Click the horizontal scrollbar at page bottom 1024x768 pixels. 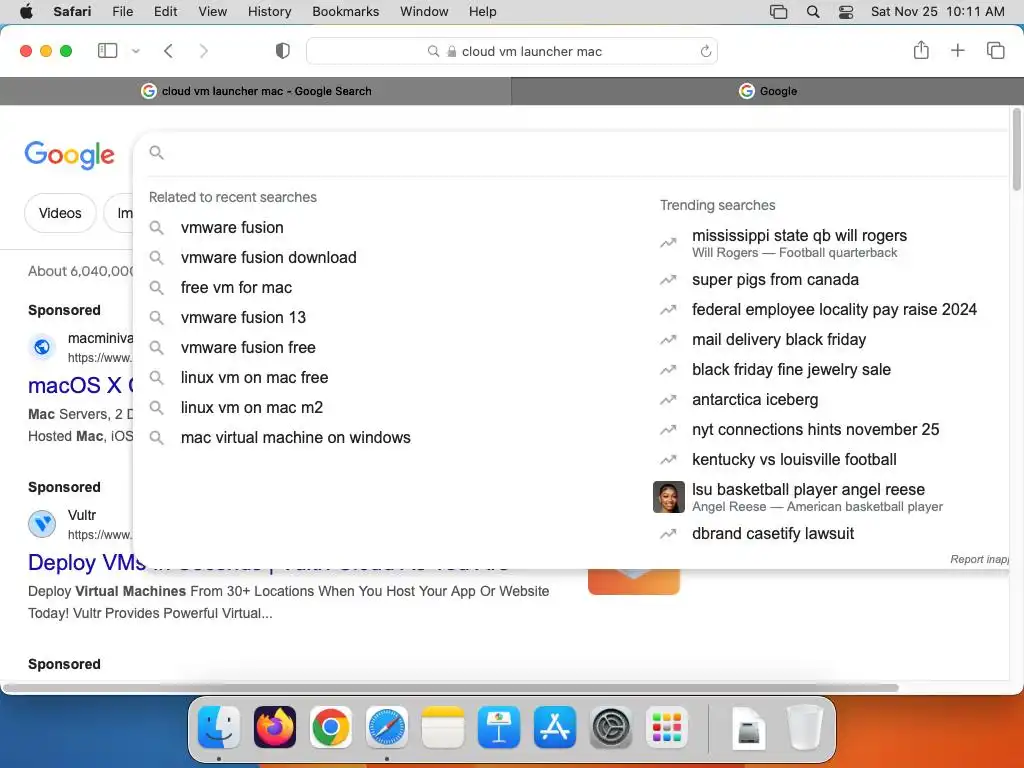click(451, 688)
